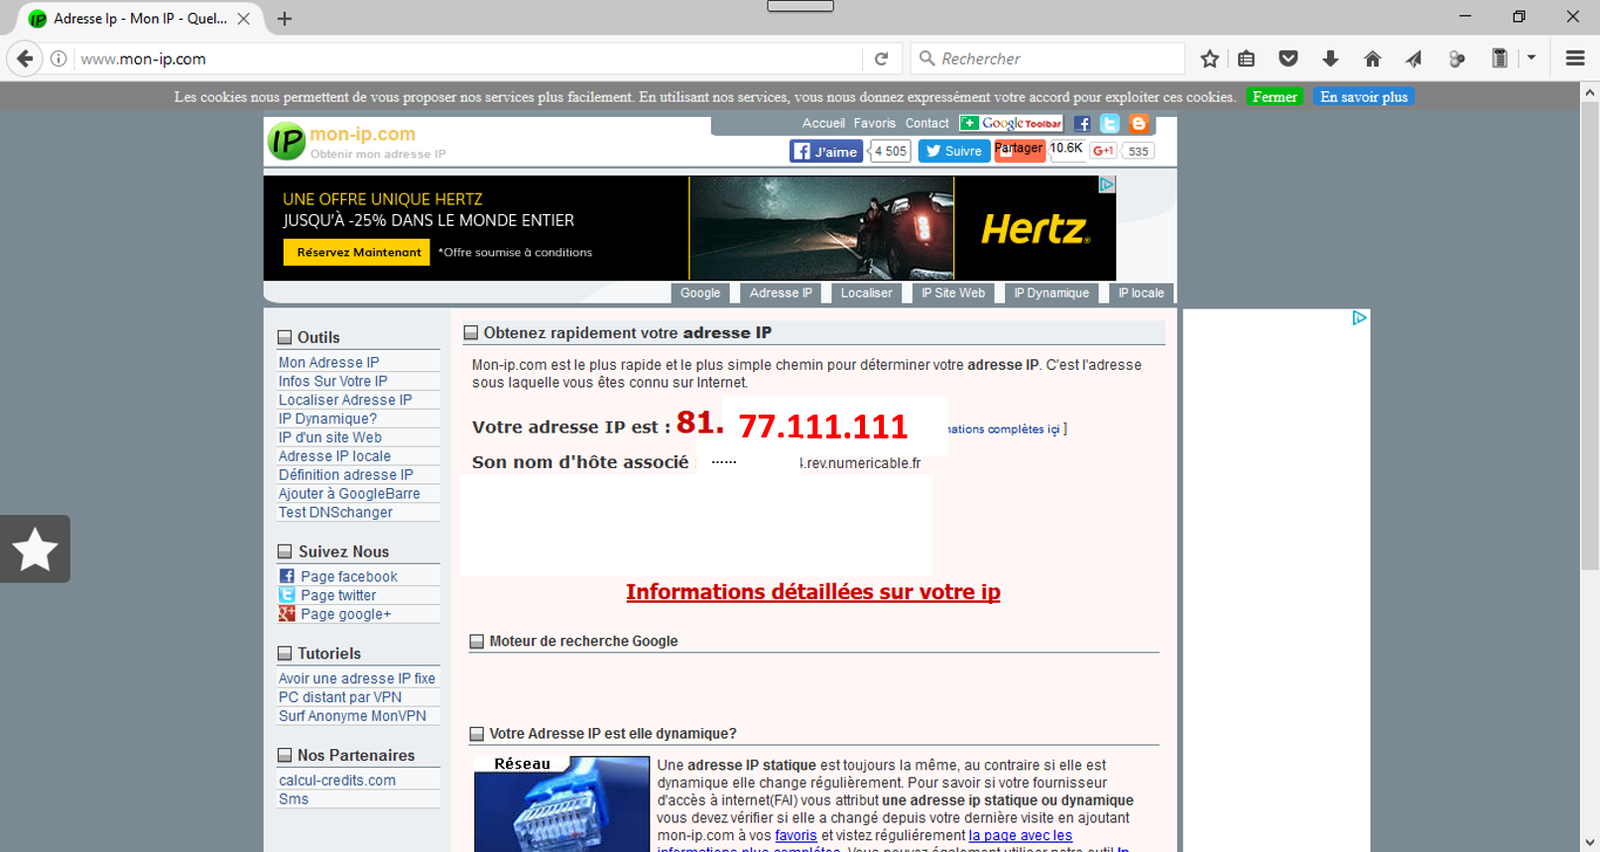Click Réservez Maintenant on Hertz ad
The width and height of the screenshot is (1600, 852).
(357, 252)
